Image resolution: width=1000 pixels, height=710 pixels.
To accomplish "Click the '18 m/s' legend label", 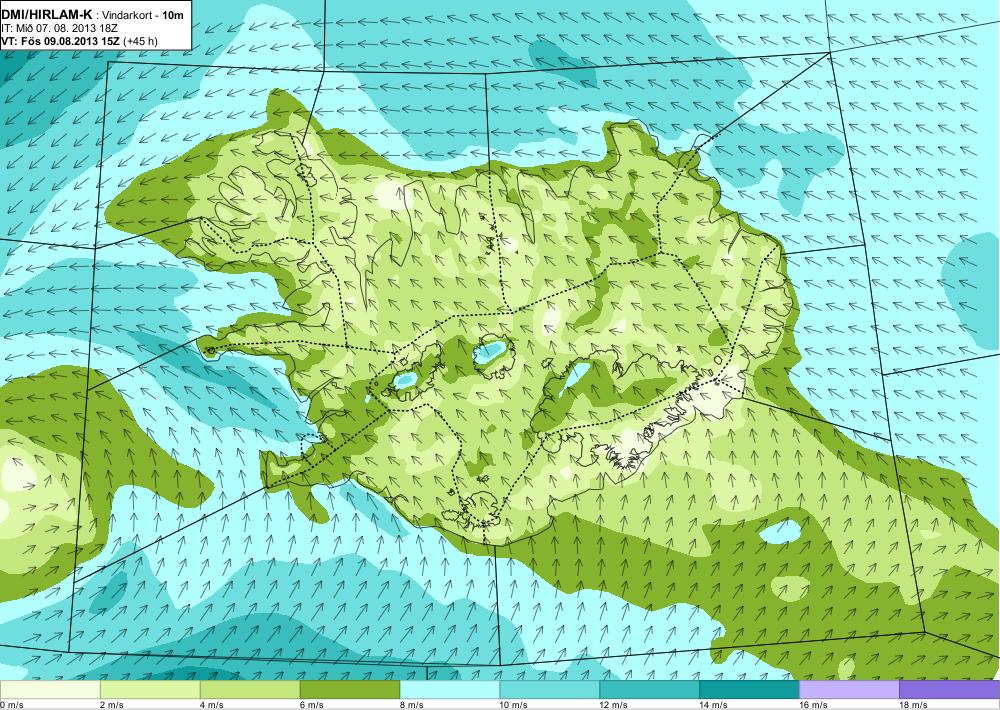I will [x=913, y=705].
